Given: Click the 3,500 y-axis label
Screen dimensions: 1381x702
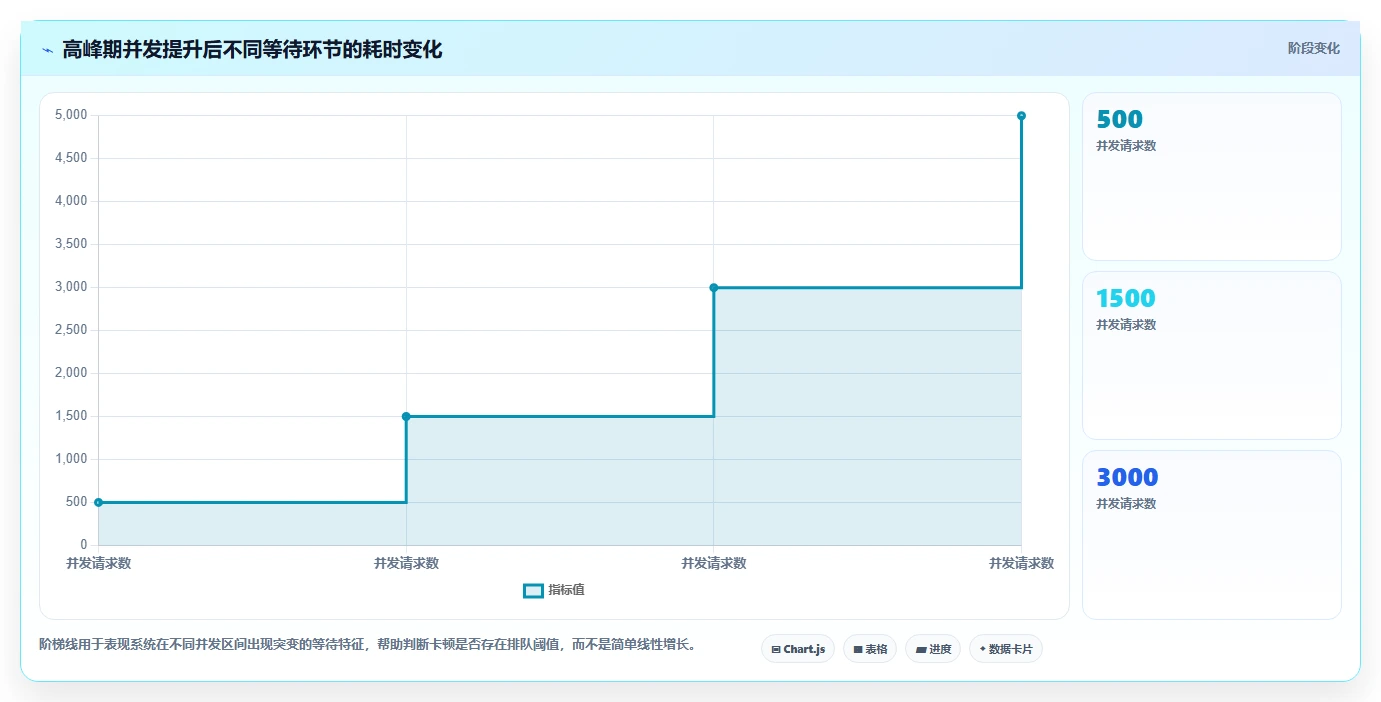Looking at the screenshot, I should pos(71,244).
